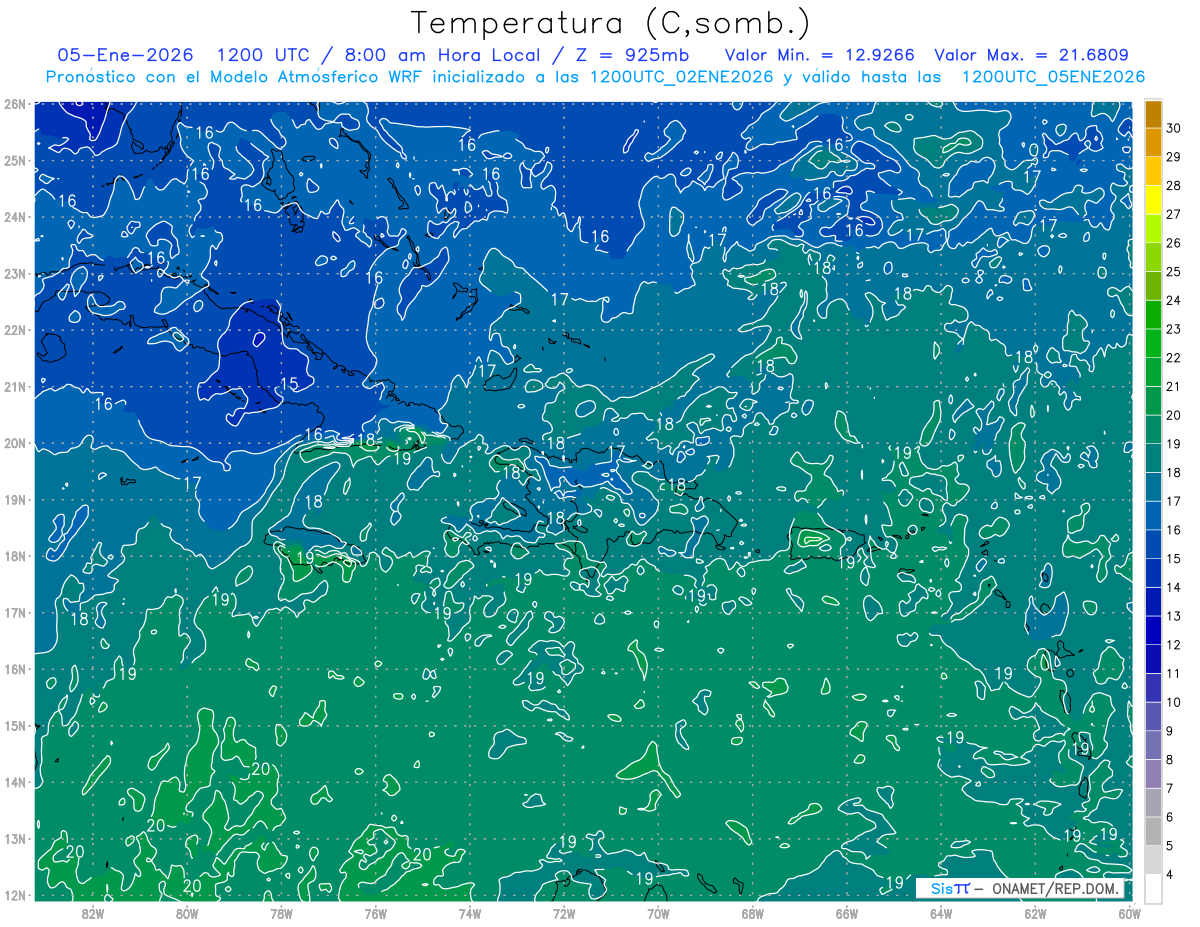Image resolution: width=1200 pixels, height=927 pixels.
Task: Click the 22N latitude axis label
Action: click(15, 330)
